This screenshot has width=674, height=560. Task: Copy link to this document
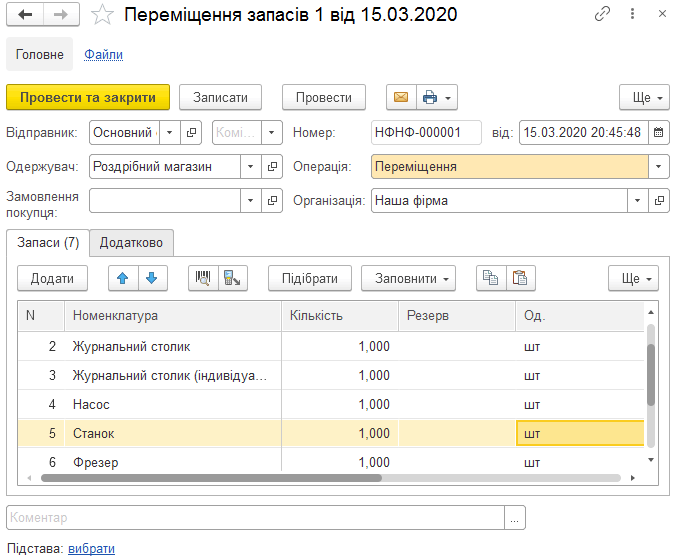(602, 14)
